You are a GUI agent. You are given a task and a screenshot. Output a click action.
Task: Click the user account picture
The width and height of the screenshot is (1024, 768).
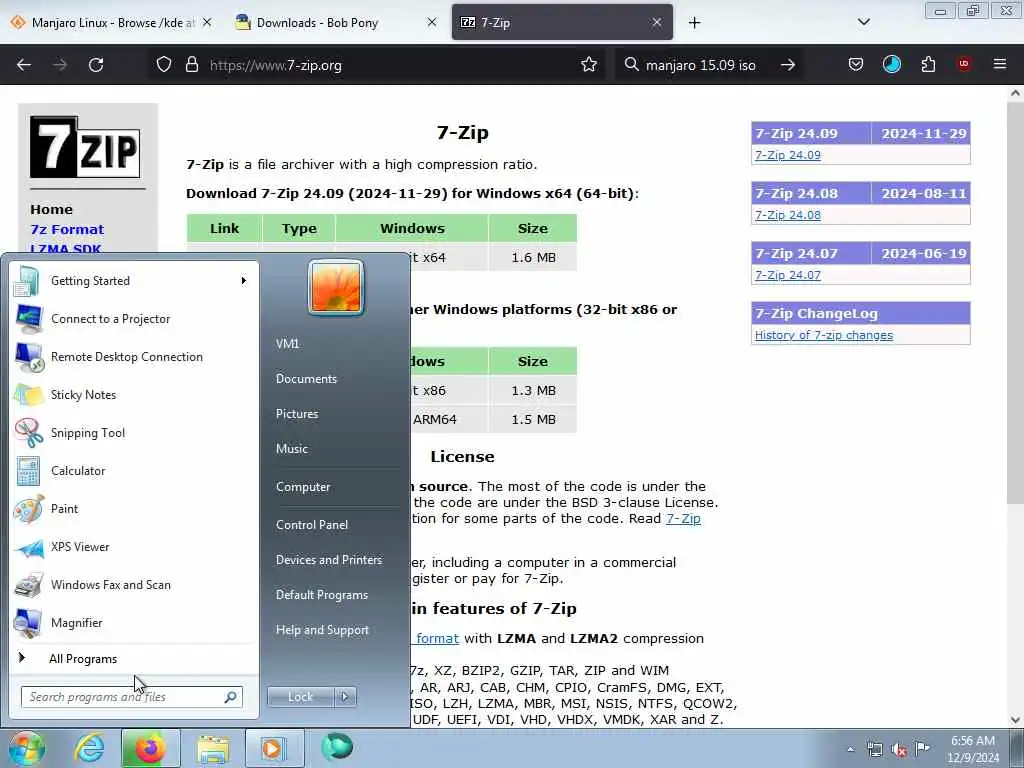pos(336,287)
